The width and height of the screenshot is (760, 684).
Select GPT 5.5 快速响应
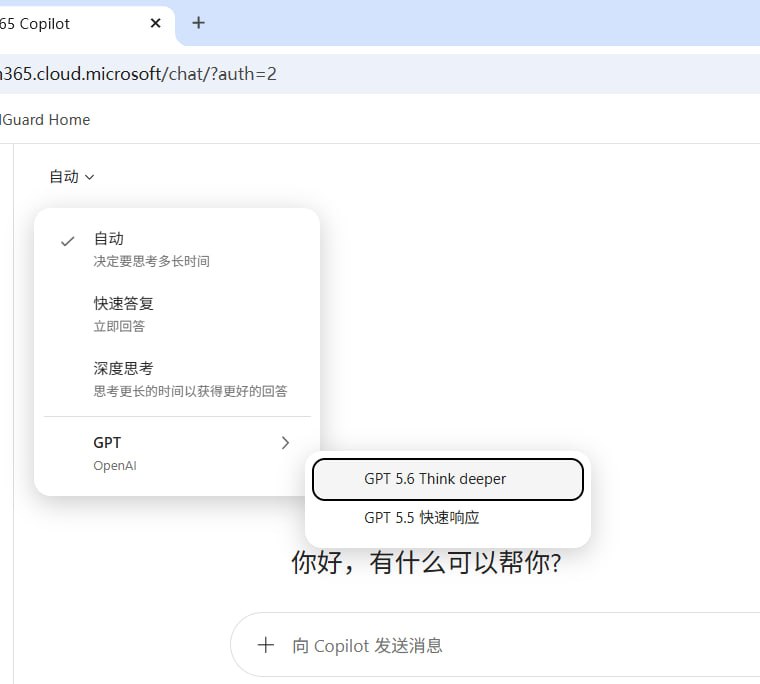point(448,518)
